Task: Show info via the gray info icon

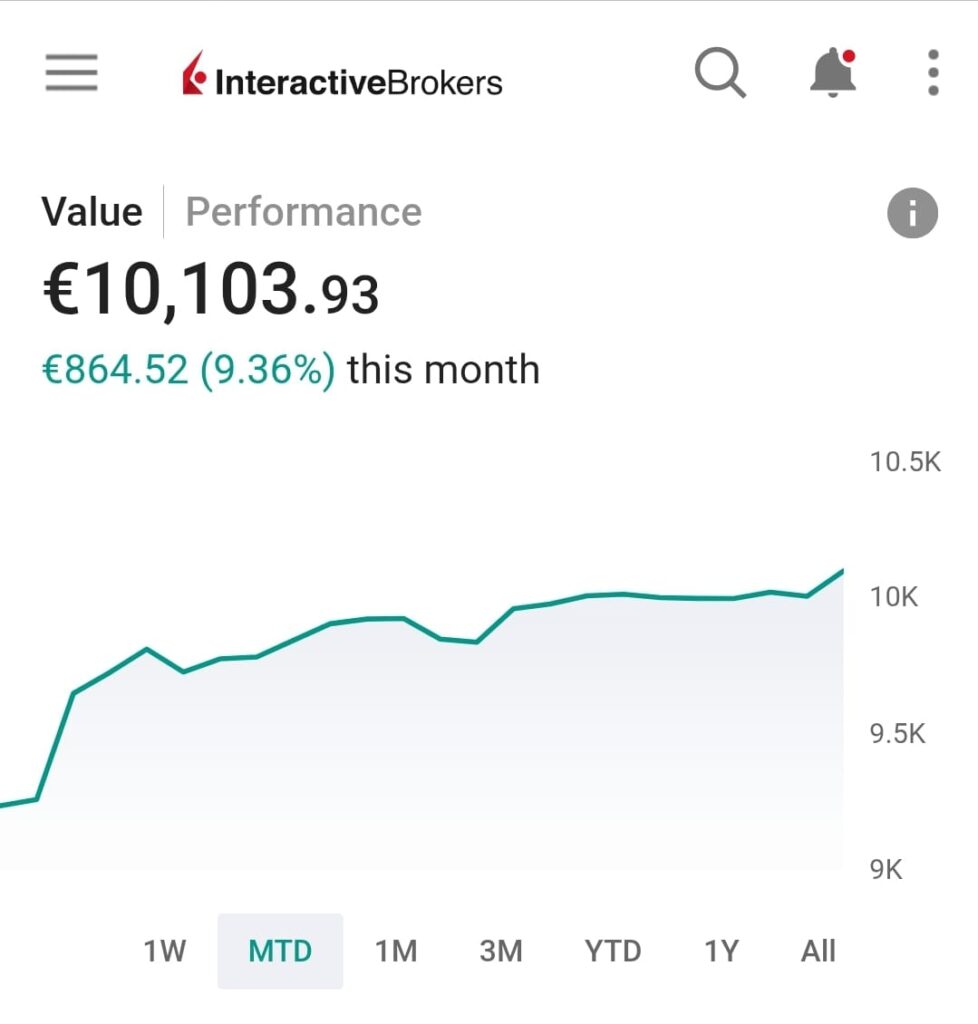Action: 912,213
